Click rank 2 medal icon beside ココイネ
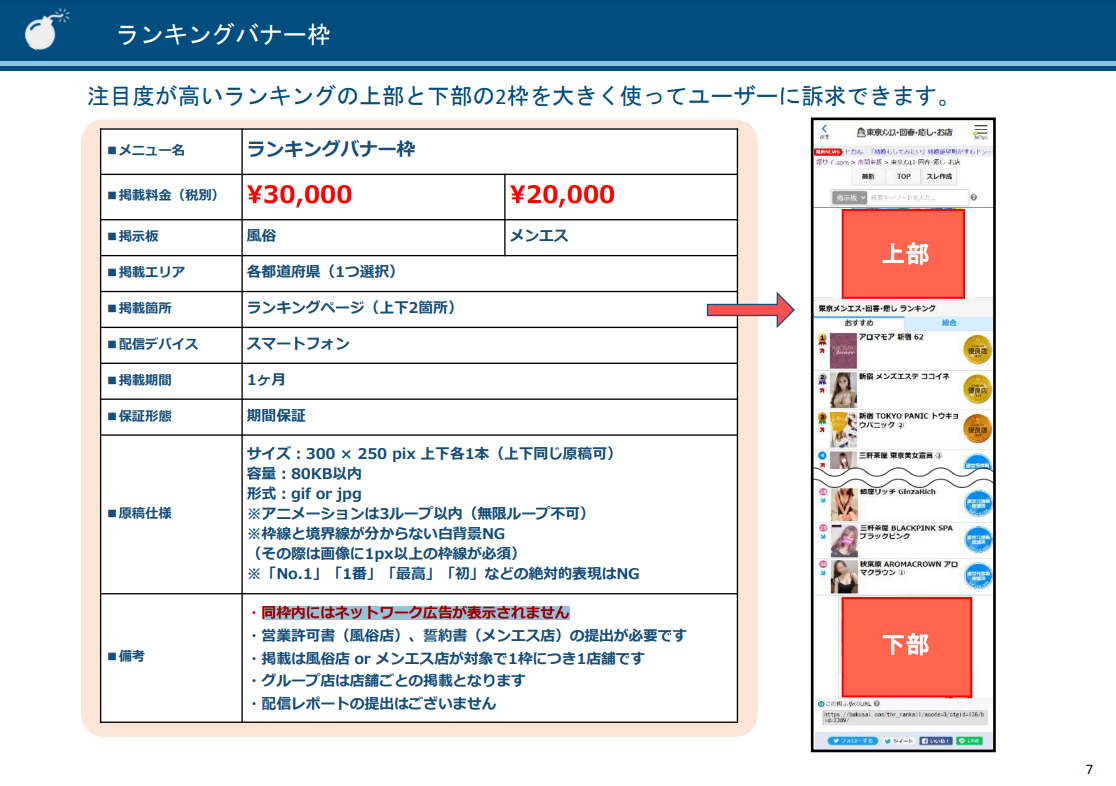Screen dimensions: 1116x786 (822, 379)
